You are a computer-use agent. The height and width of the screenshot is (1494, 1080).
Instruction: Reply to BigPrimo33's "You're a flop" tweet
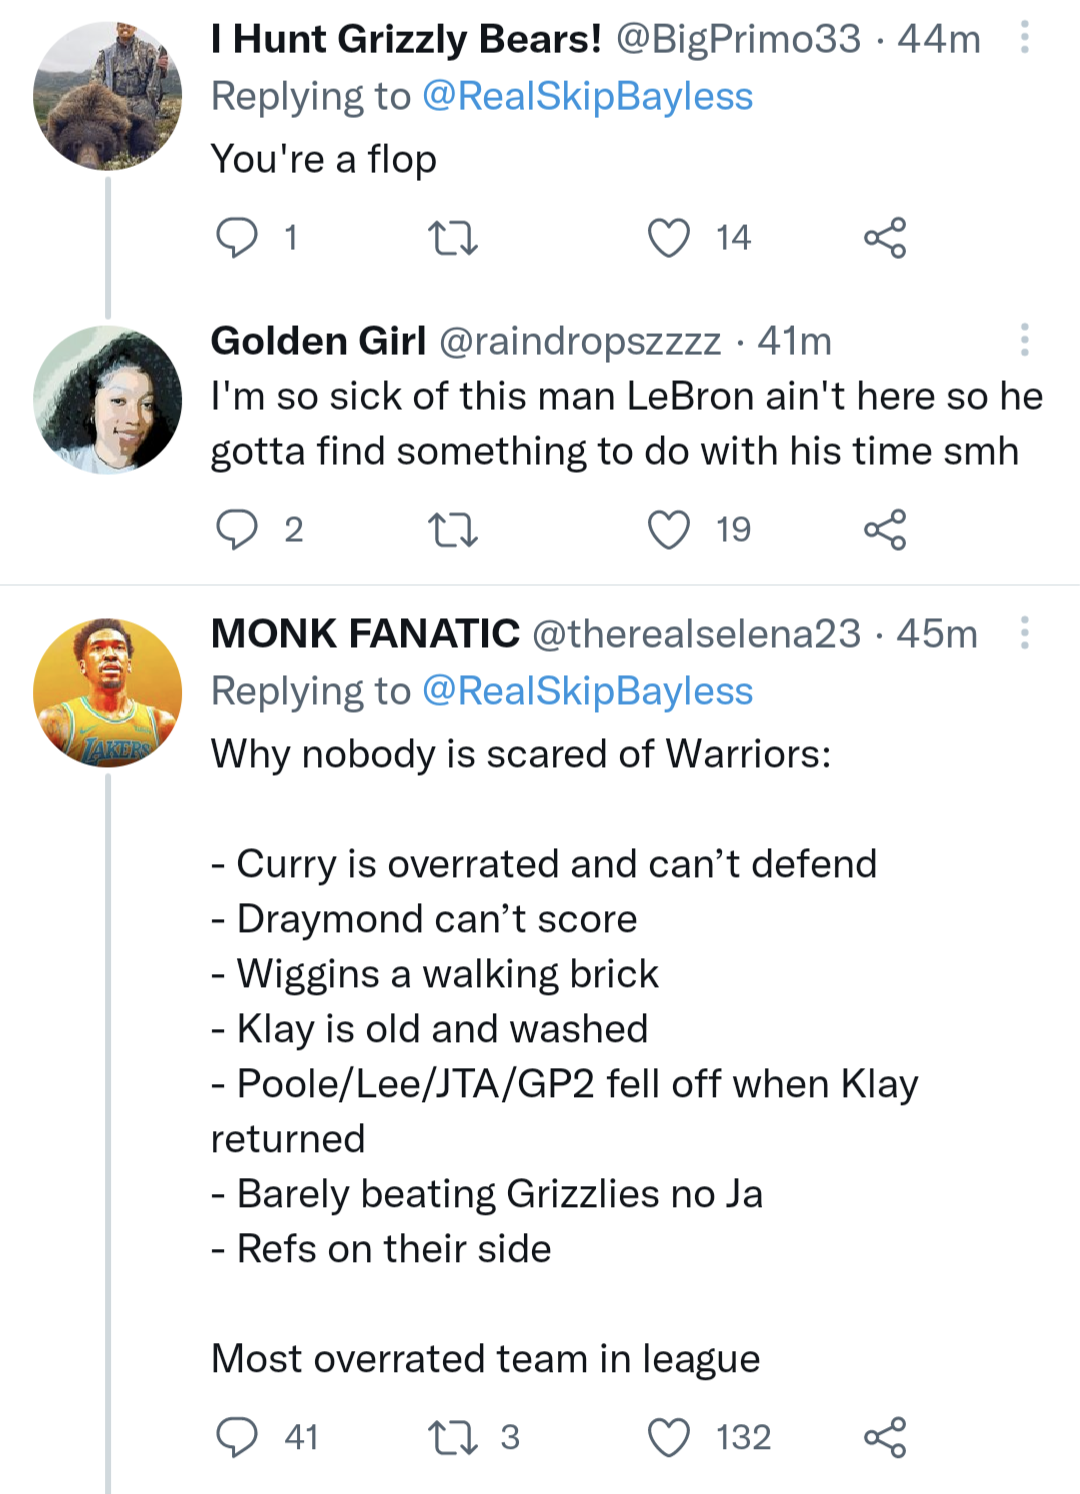tap(237, 238)
